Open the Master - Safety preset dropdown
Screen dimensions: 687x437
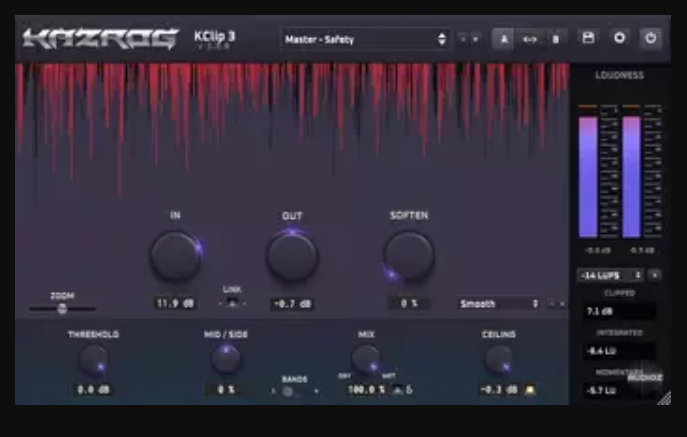coord(366,39)
